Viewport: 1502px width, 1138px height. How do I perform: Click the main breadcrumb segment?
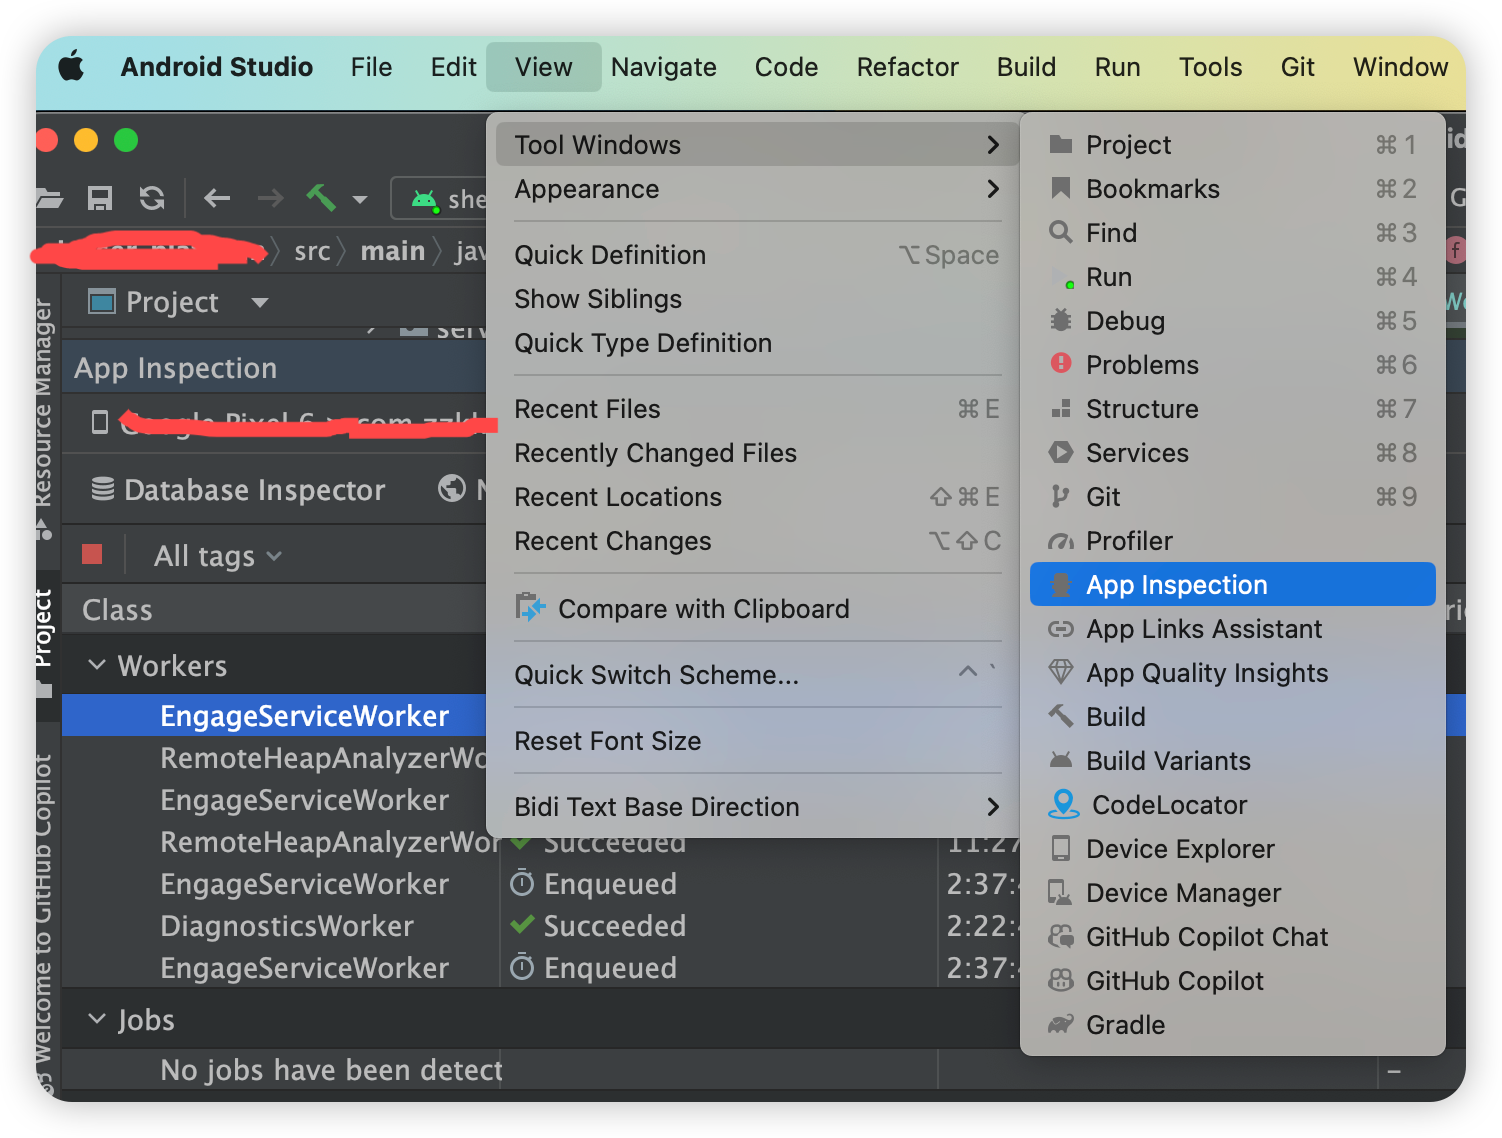pyautogui.click(x=393, y=251)
